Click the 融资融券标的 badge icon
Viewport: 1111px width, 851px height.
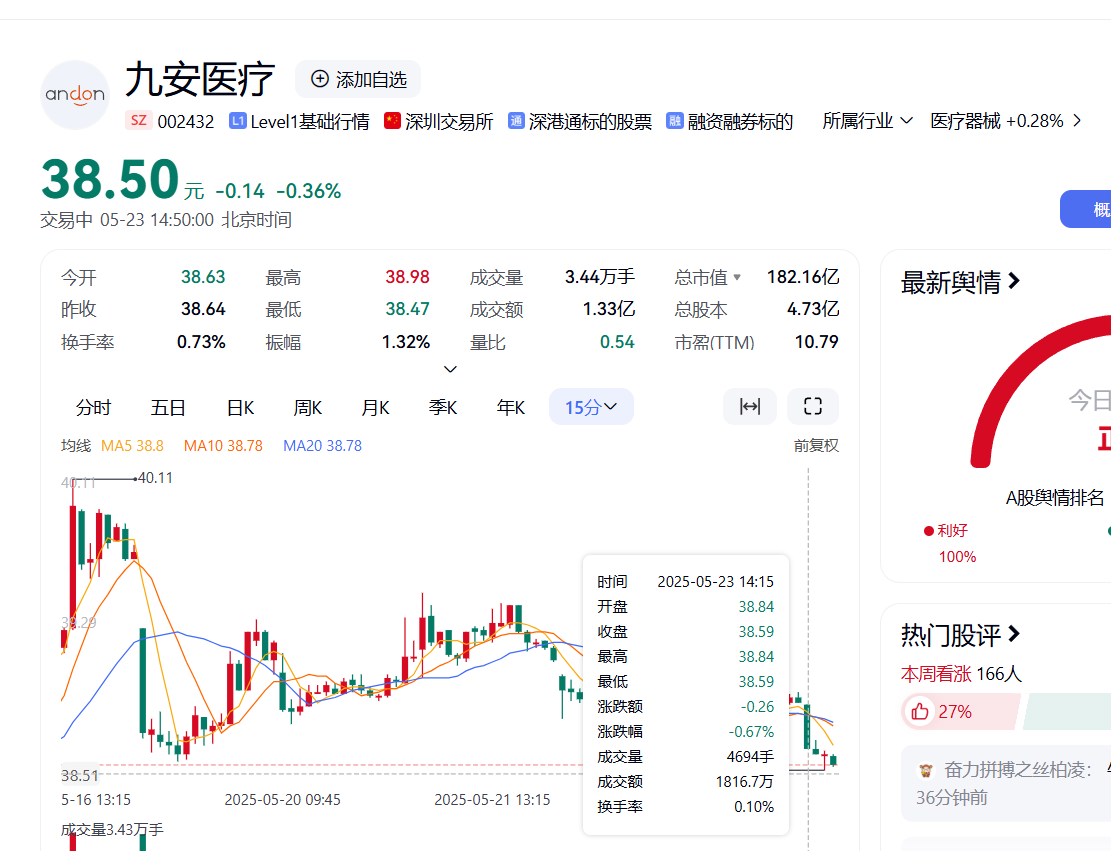[x=675, y=121]
